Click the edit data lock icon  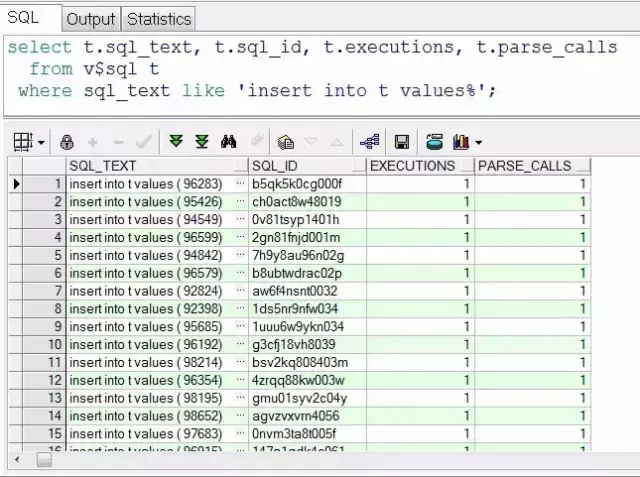click(67, 142)
